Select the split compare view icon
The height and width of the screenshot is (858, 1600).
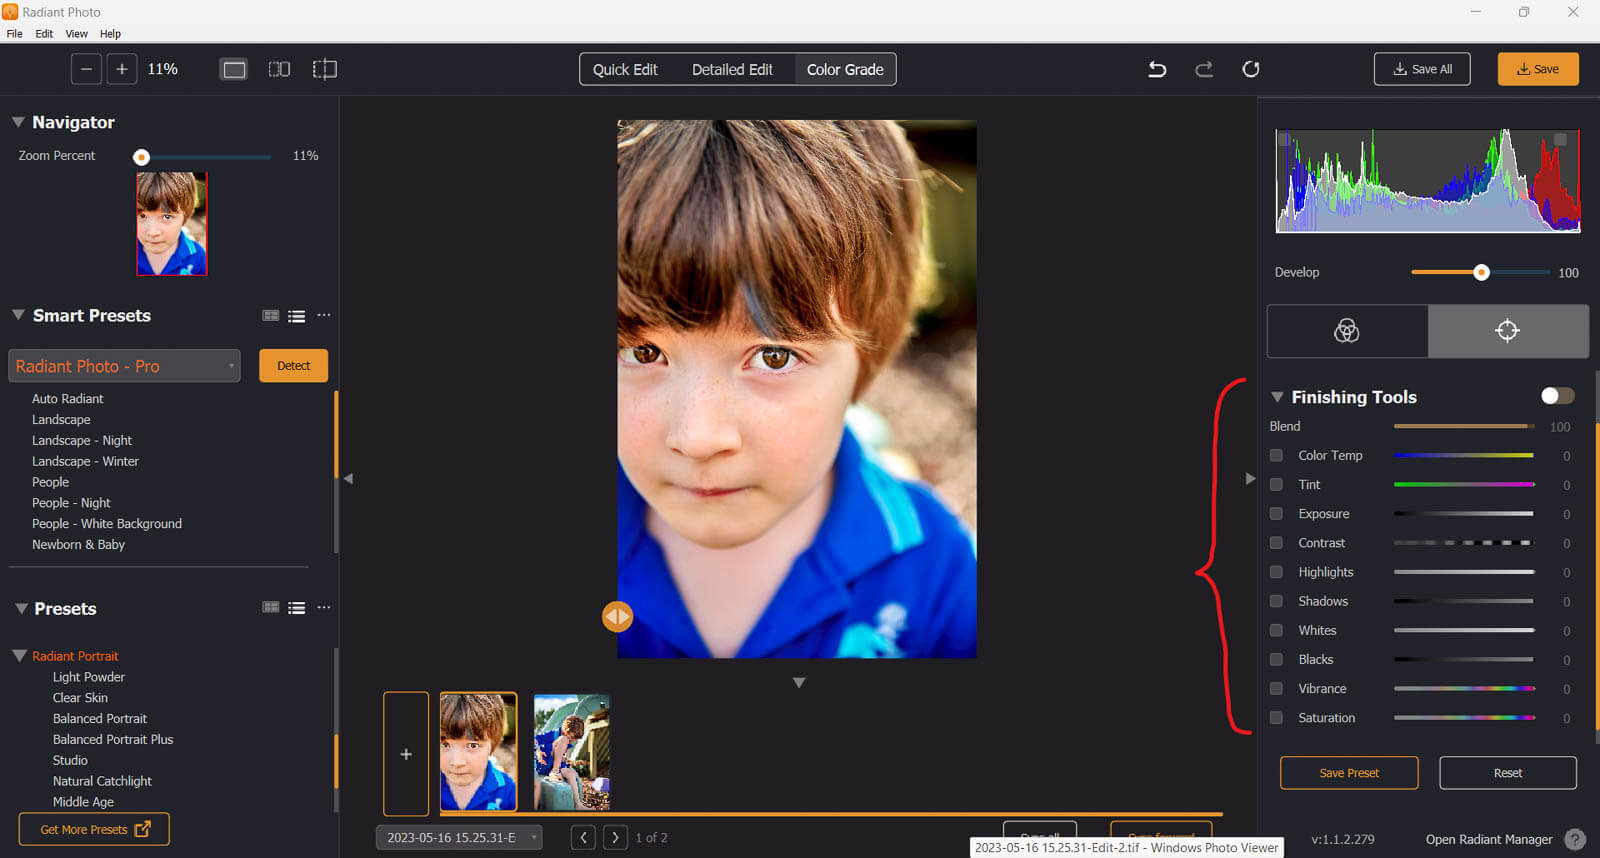pos(279,69)
